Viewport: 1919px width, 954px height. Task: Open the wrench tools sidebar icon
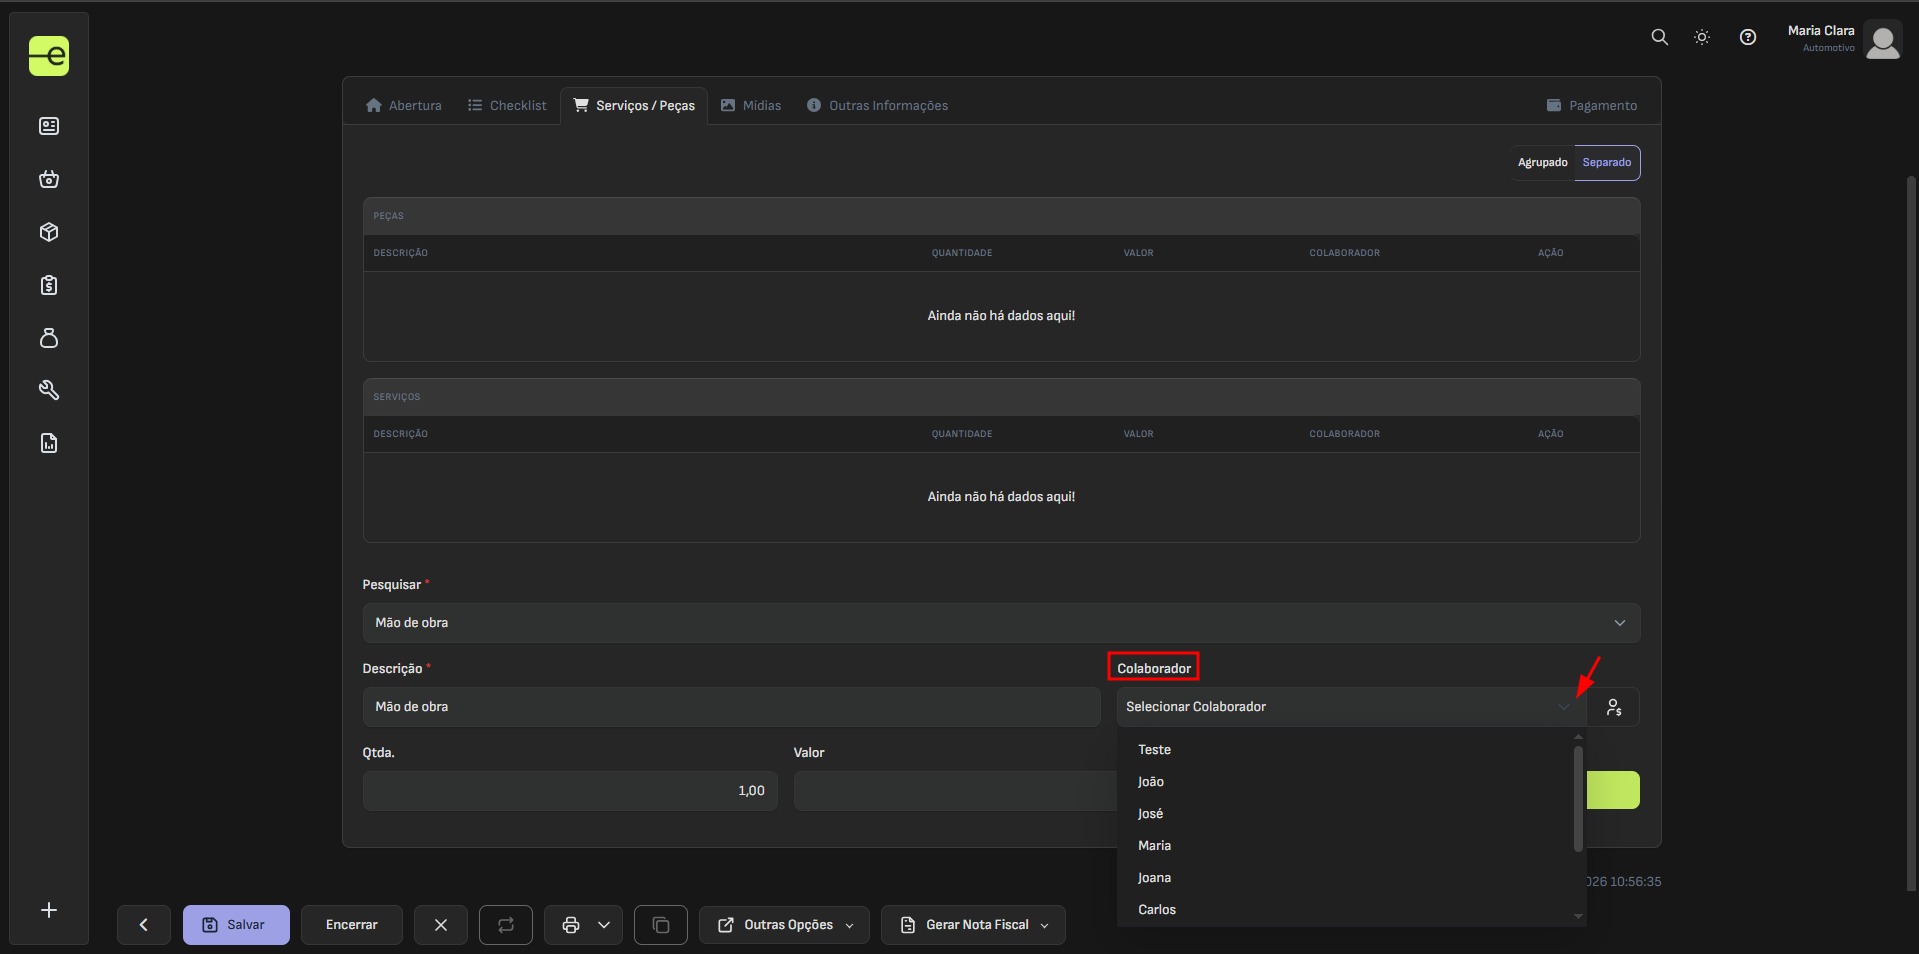pyautogui.click(x=49, y=390)
